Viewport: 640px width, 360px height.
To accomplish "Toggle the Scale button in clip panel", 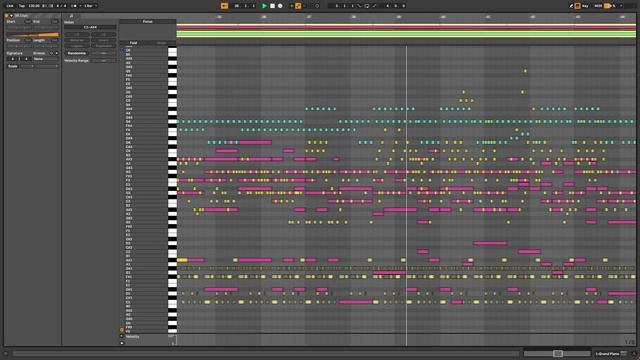I will tap(13, 66).
